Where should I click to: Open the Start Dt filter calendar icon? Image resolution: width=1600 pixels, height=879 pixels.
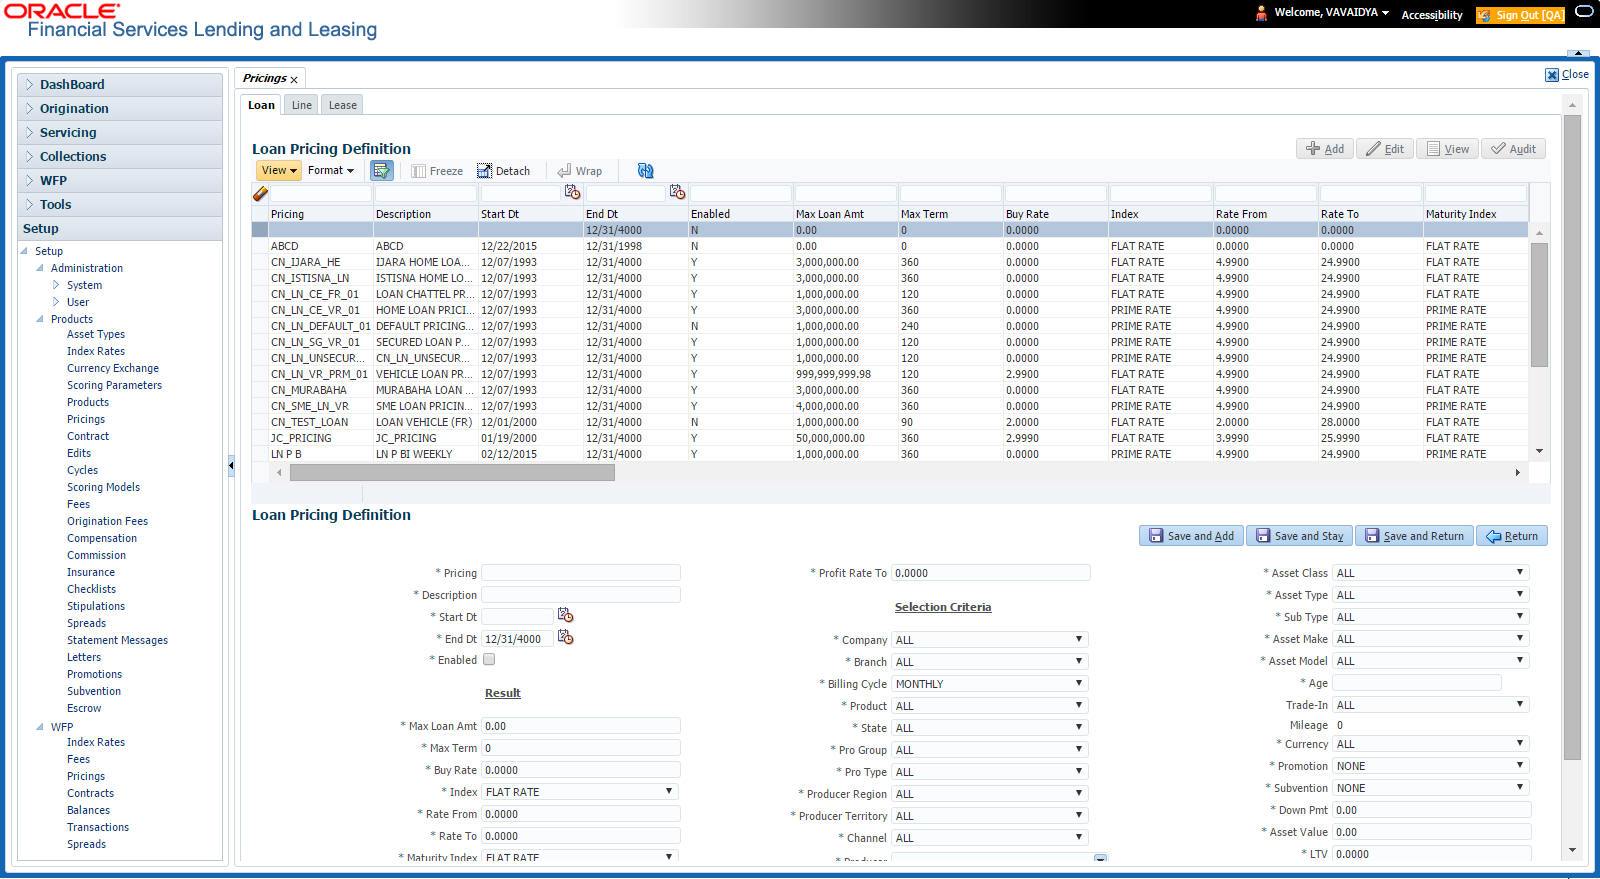coord(572,193)
